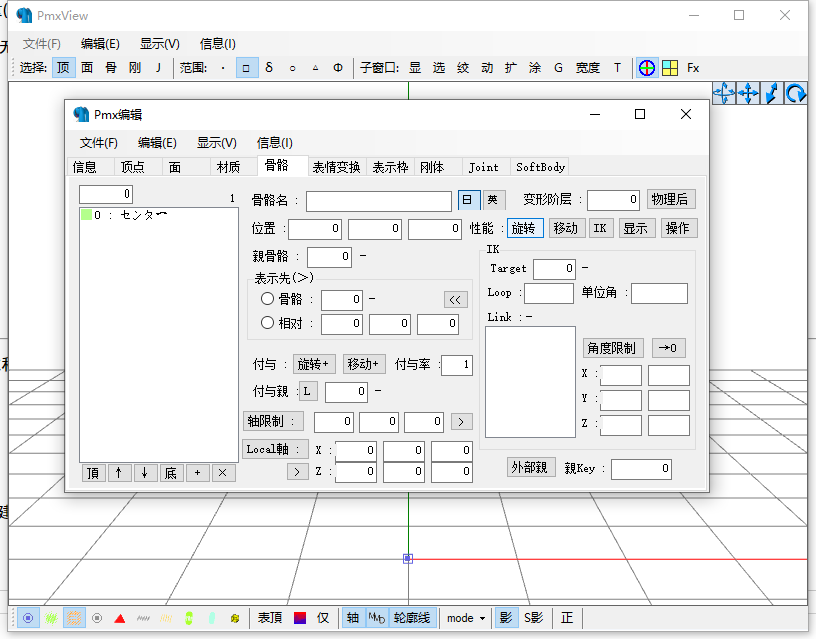Toggle vertex display icon in PmxView bottom bar
816x639 pixels.
(x=28, y=618)
